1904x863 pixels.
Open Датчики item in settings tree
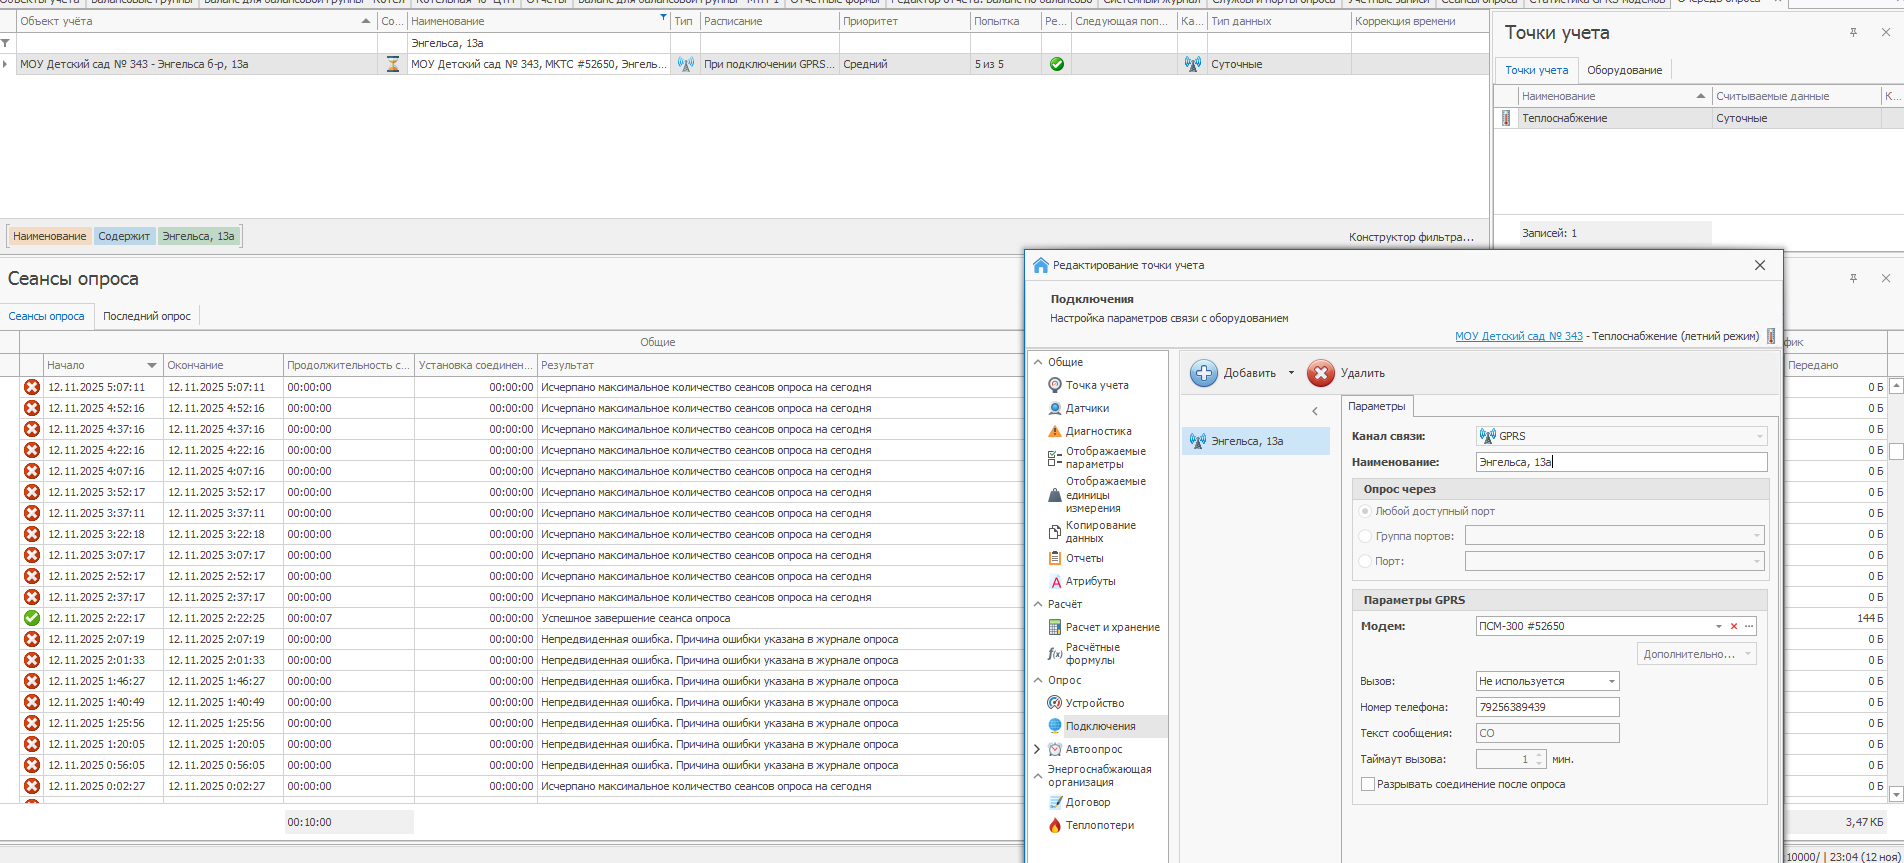coord(1086,408)
